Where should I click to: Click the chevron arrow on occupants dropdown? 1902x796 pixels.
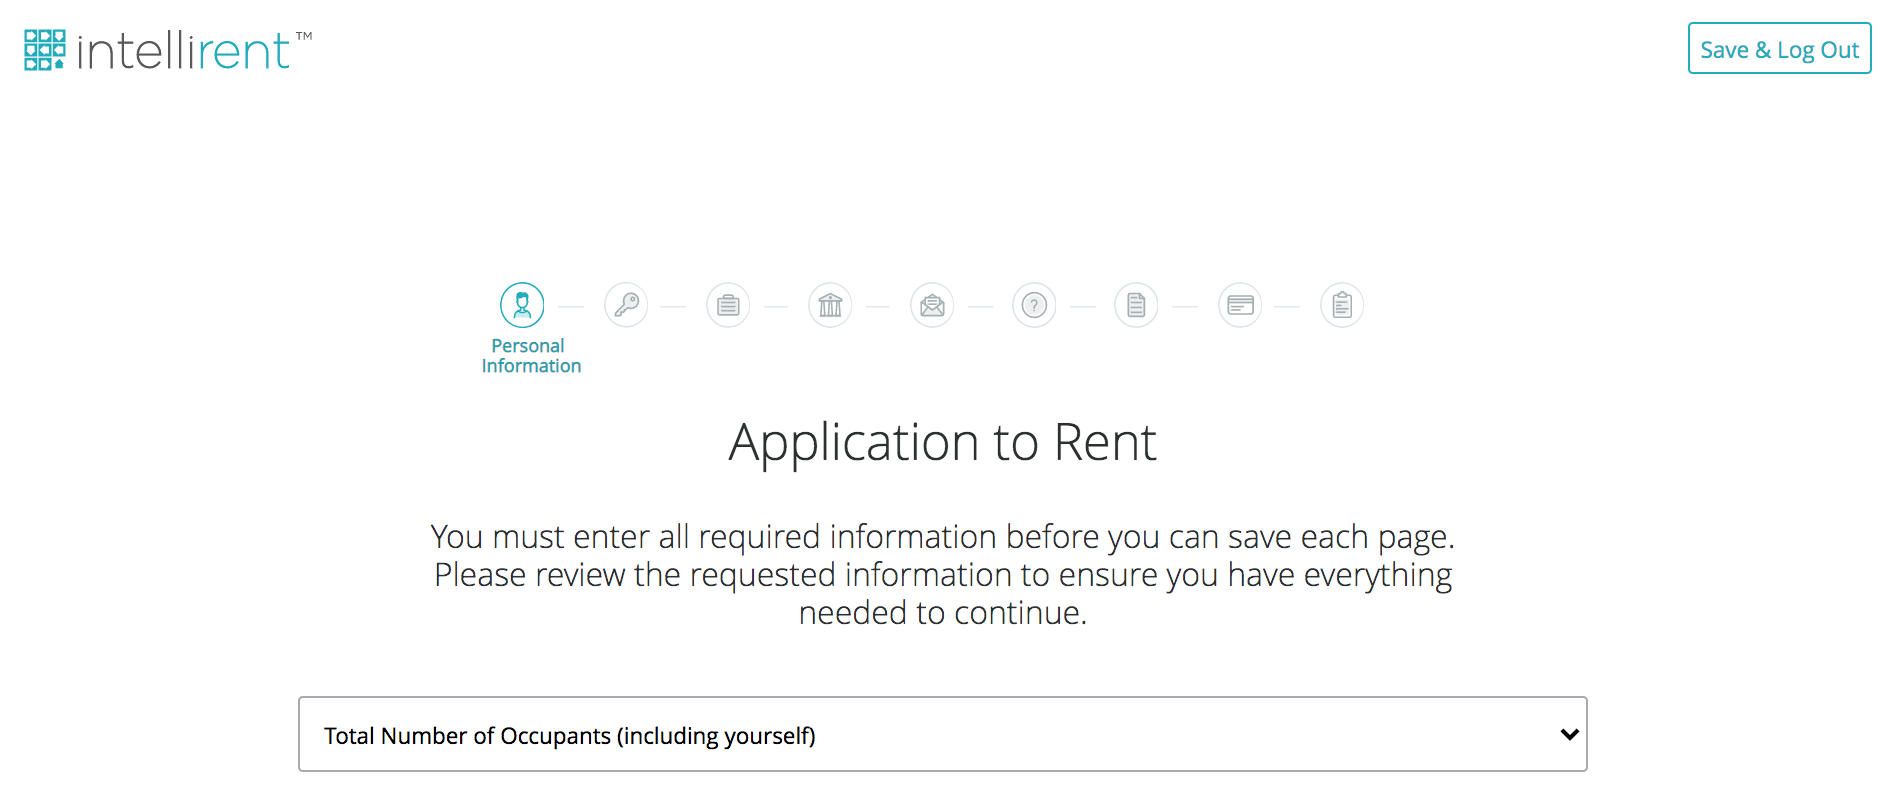point(1569,734)
